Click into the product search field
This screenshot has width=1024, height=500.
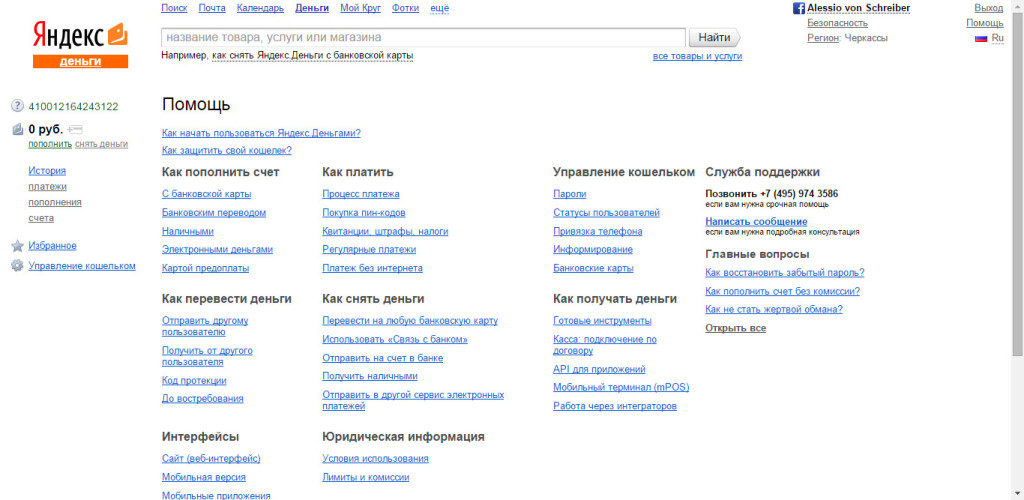[x=423, y=37]
